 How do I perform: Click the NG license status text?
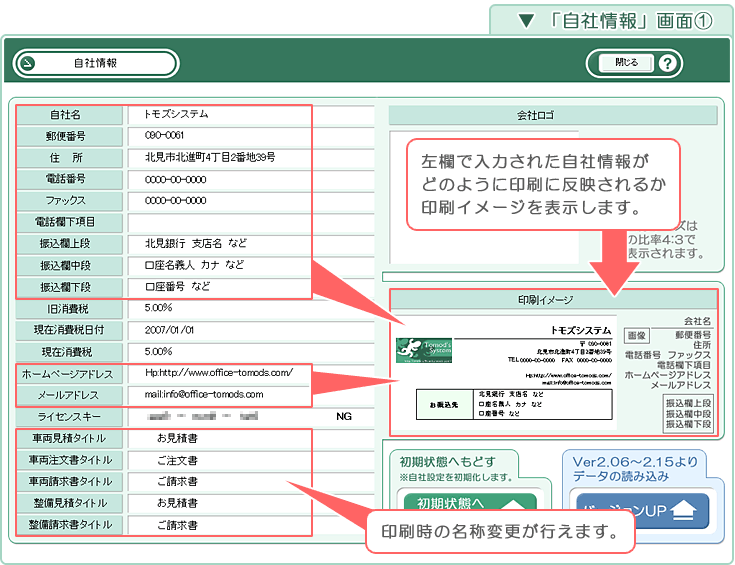[x=344, y=416]
